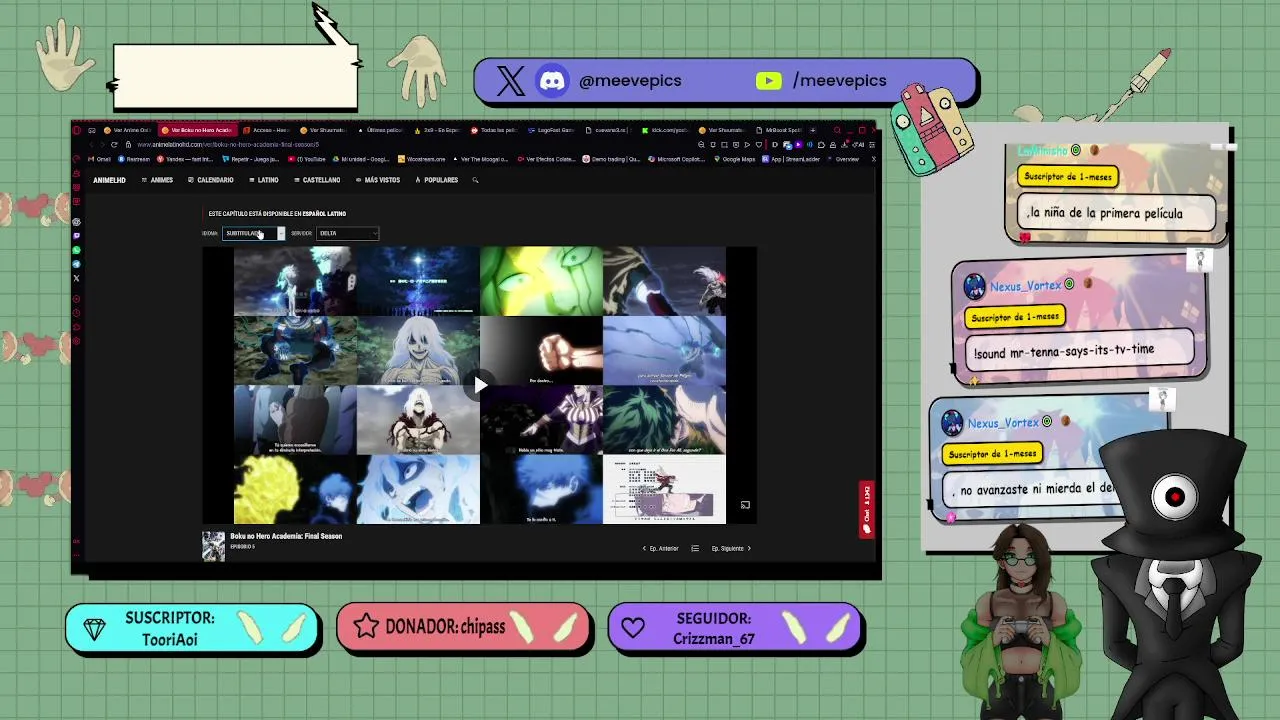Image resolution: width=1280 pixels, height=720 pixels.
Task: Switch to the 'Últimas pelic' tab
Action: coord(380,130)
